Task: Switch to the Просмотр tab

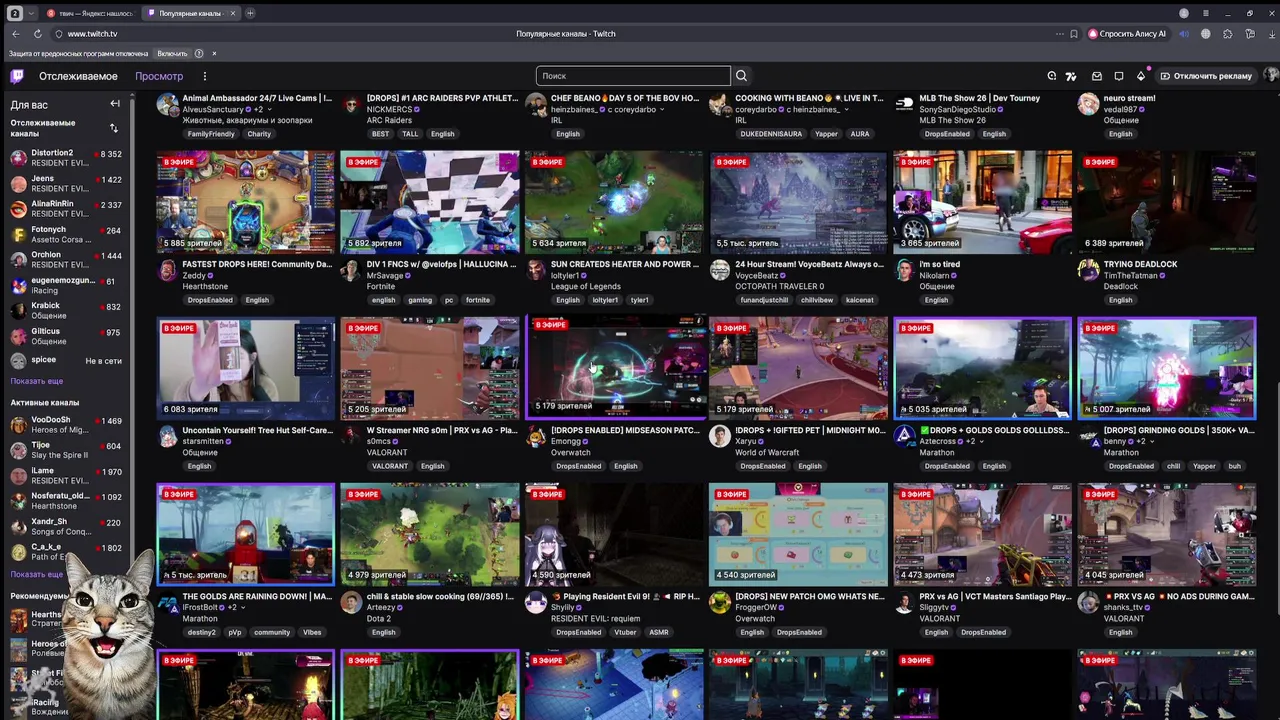Action: click(x=159, y=76)
